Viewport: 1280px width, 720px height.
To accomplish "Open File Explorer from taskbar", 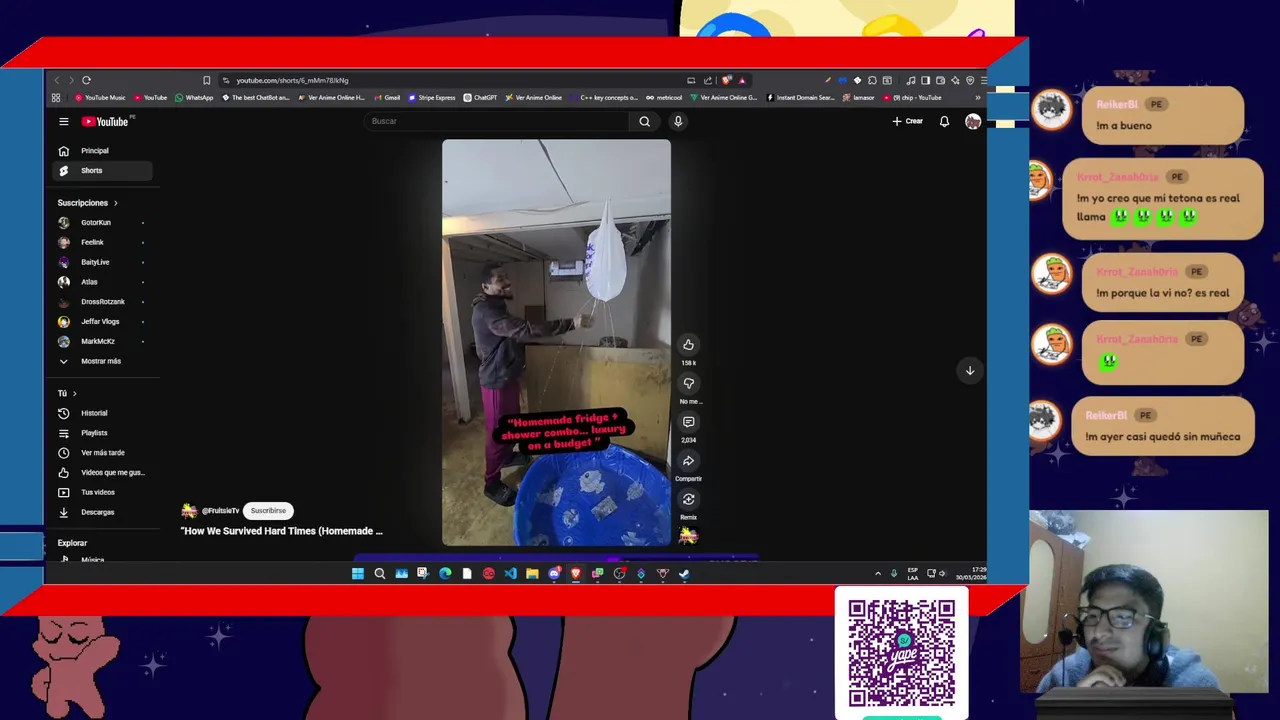I will point(532,573).
